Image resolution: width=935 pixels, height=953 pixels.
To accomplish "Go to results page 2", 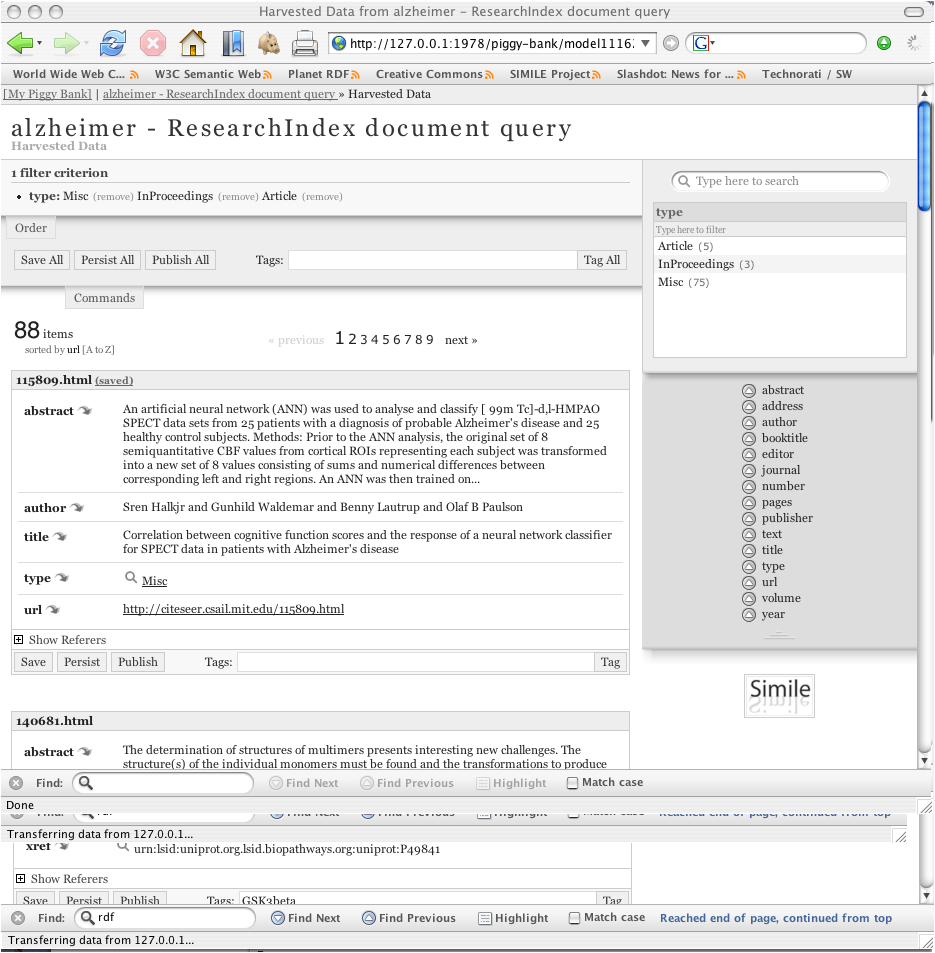I will click(x=352, y=340).
